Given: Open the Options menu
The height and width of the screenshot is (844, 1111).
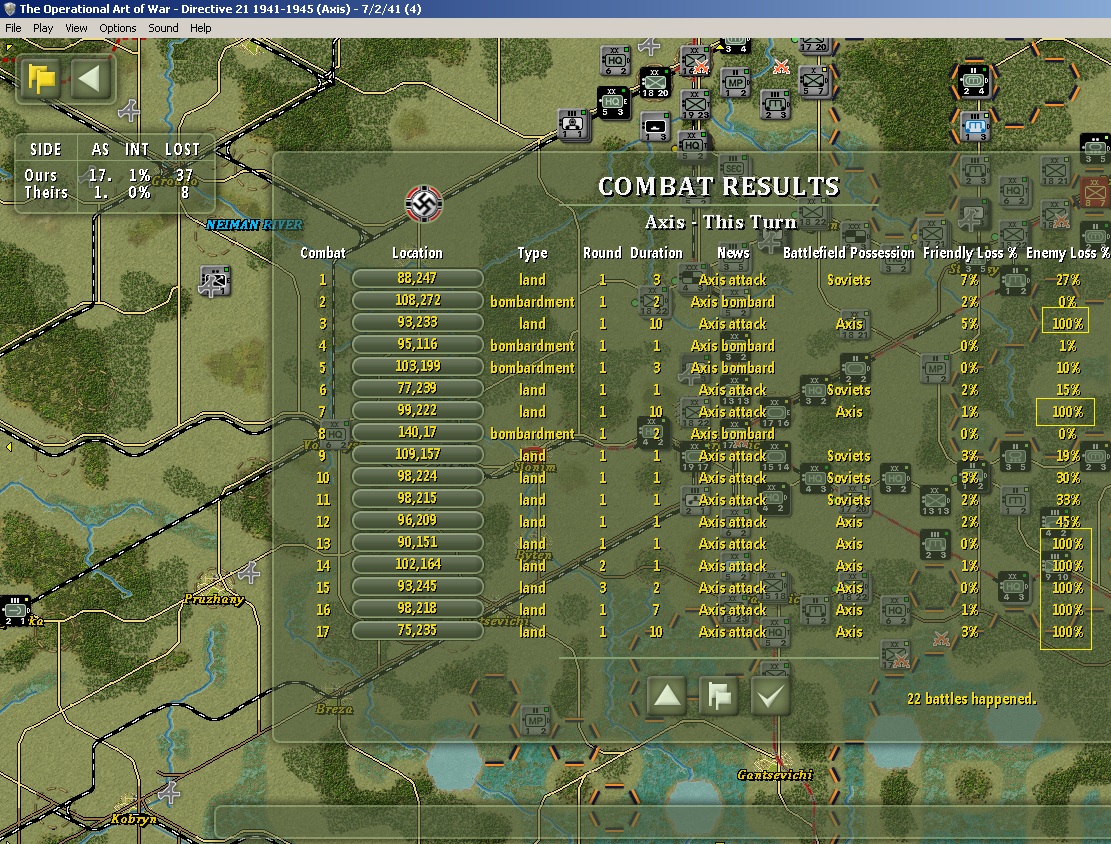Looking at the screenshot, I should tap(118, 28).
